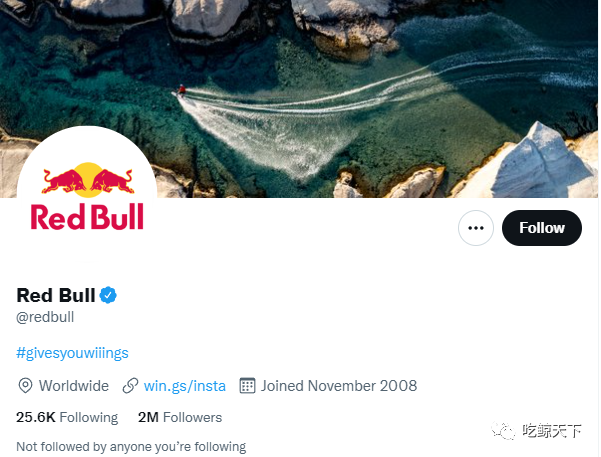Click the location pin icon

(x=25, y=386)
